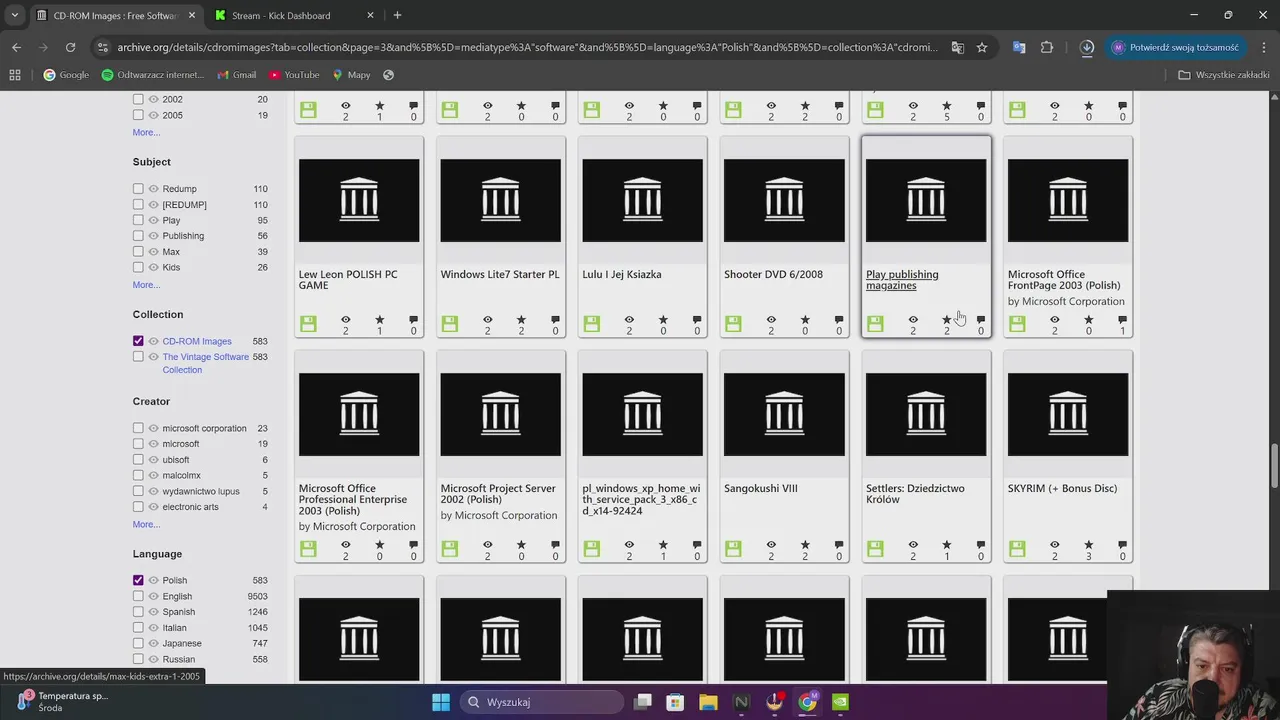Open Temperatura weather widget on taskbar

click(x=62, y=702)
